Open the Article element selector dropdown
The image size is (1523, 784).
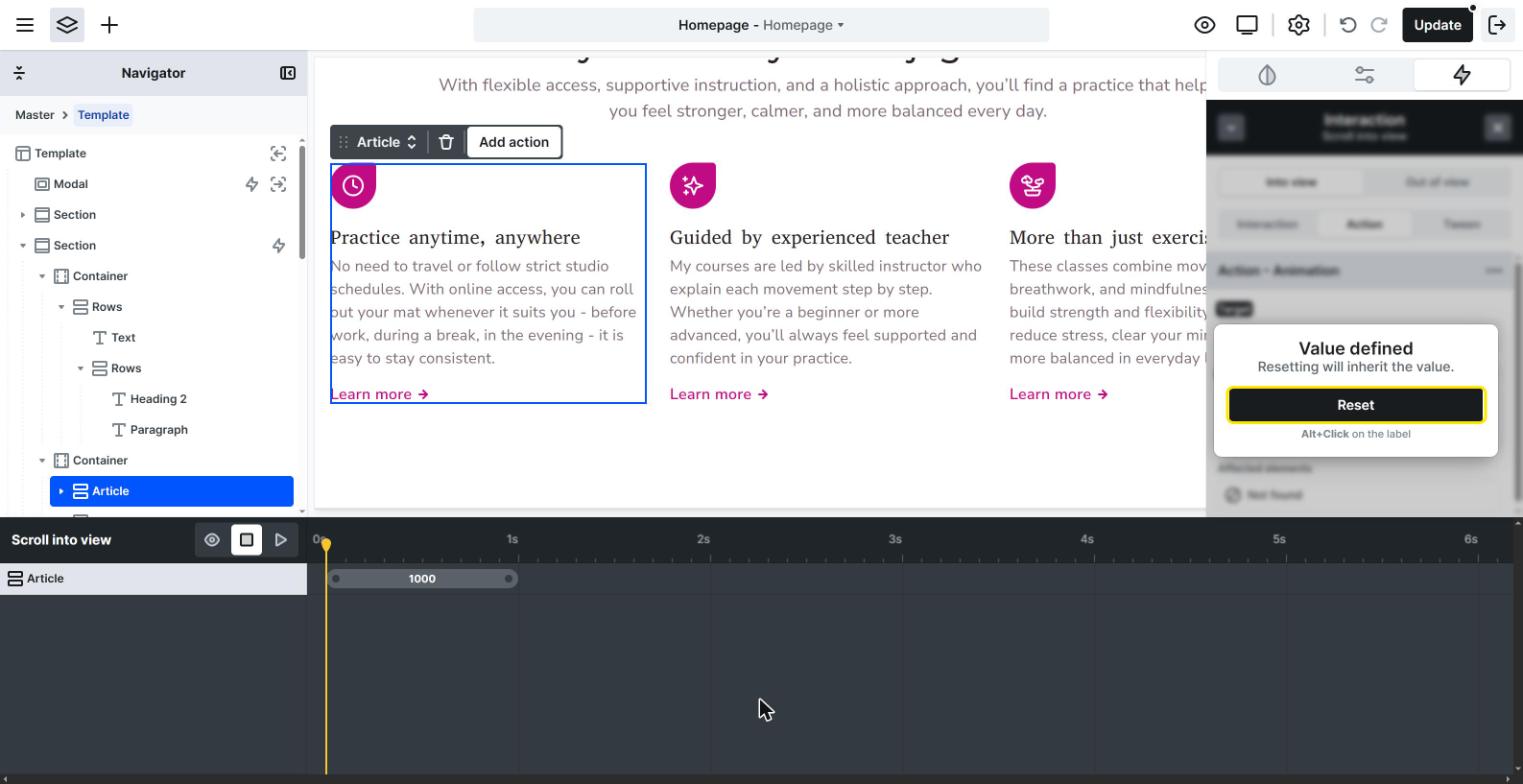(x=387, y=142)
